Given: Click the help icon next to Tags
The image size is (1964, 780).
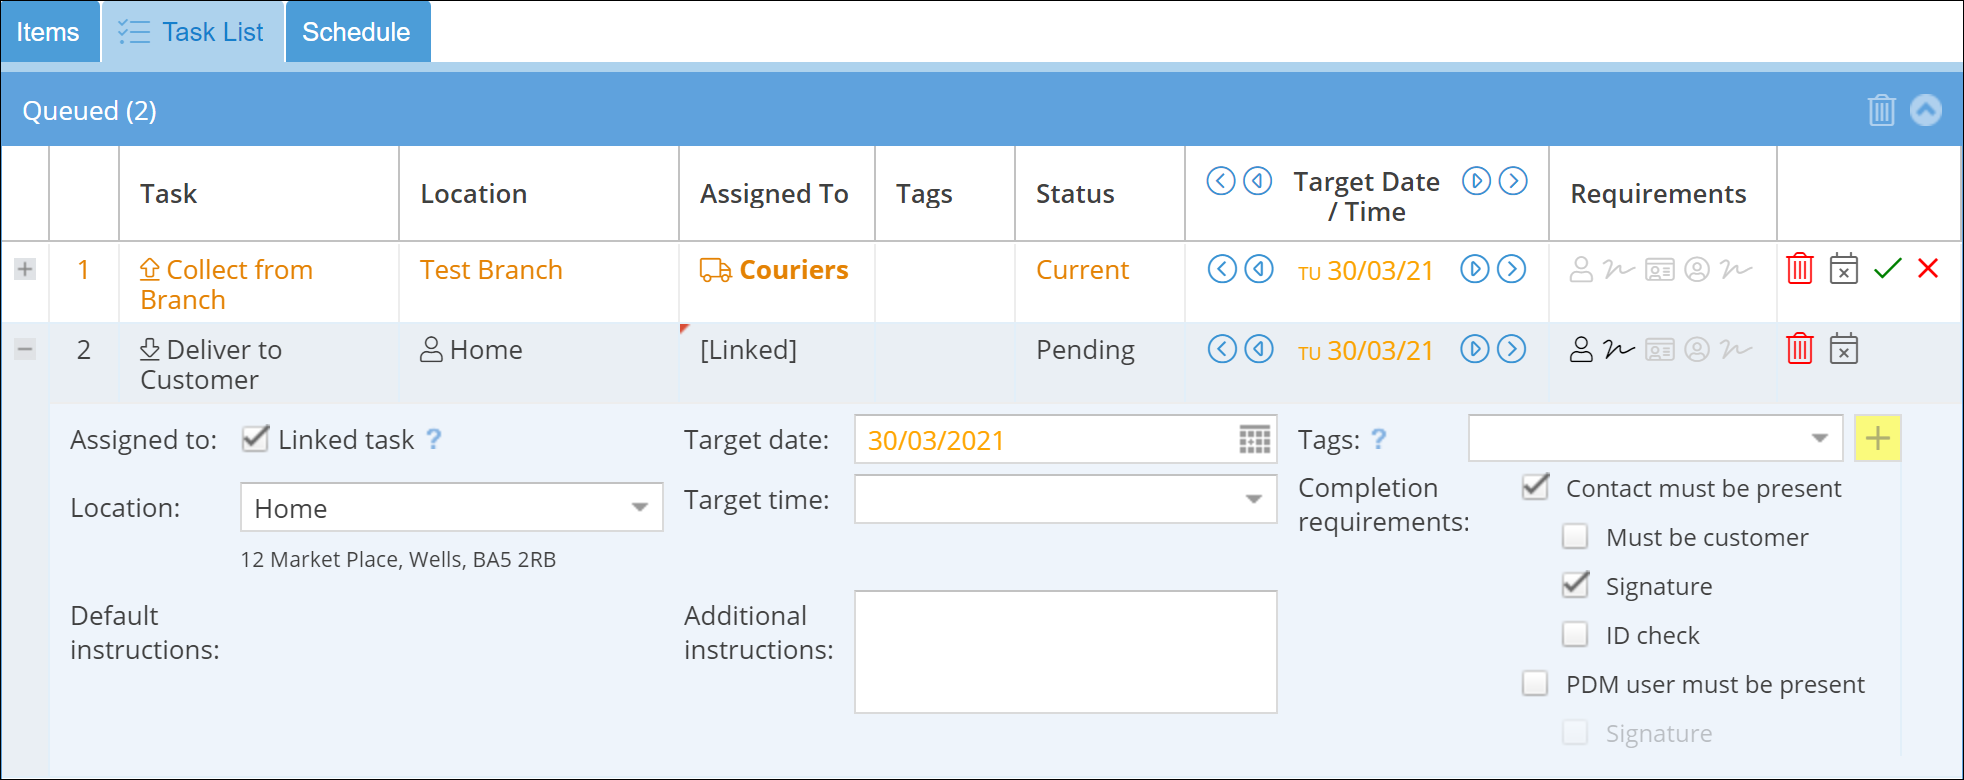Looking at the screenshot, I should [x=1379, y=439].
